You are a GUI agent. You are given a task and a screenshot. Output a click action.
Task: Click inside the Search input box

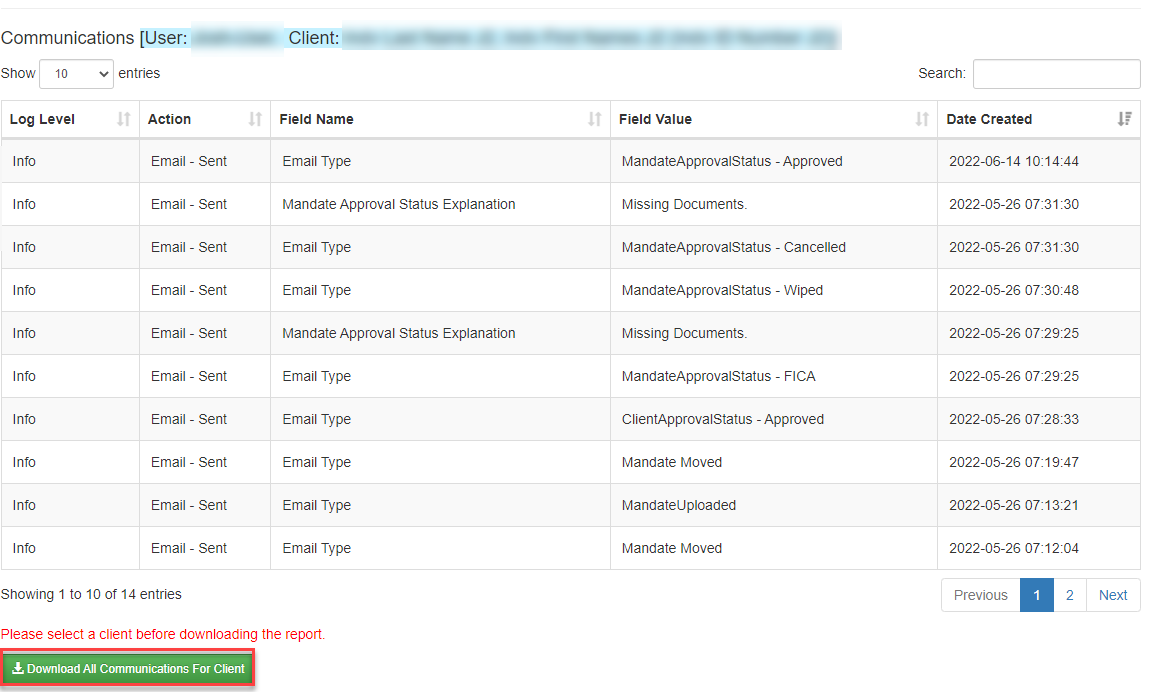[1056, 74]
